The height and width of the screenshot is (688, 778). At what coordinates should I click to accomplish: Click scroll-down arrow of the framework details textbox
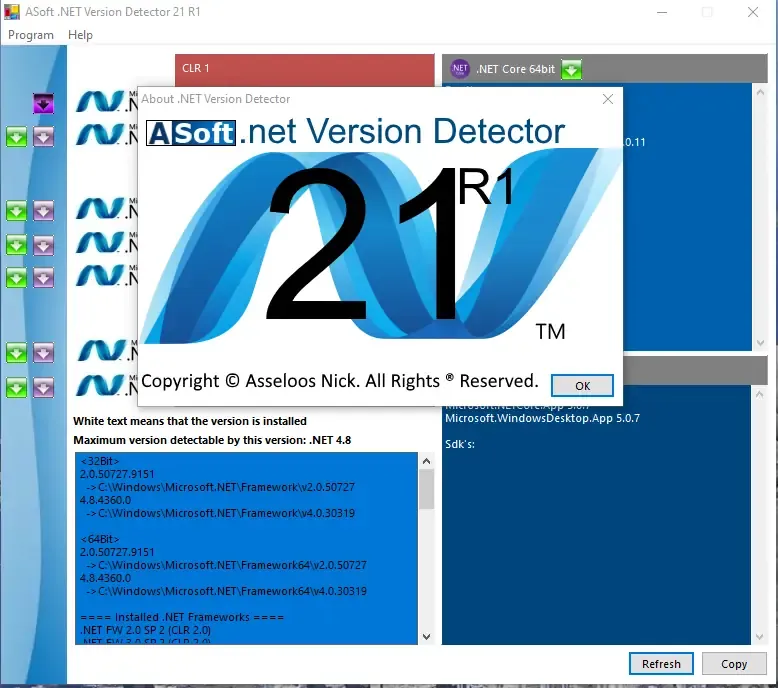tap(426, 636)
